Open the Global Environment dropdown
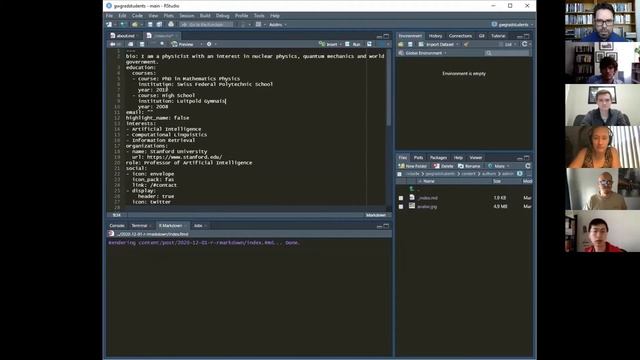The width and height of the screenshot is (640, 360). click(x=423, y=53)
